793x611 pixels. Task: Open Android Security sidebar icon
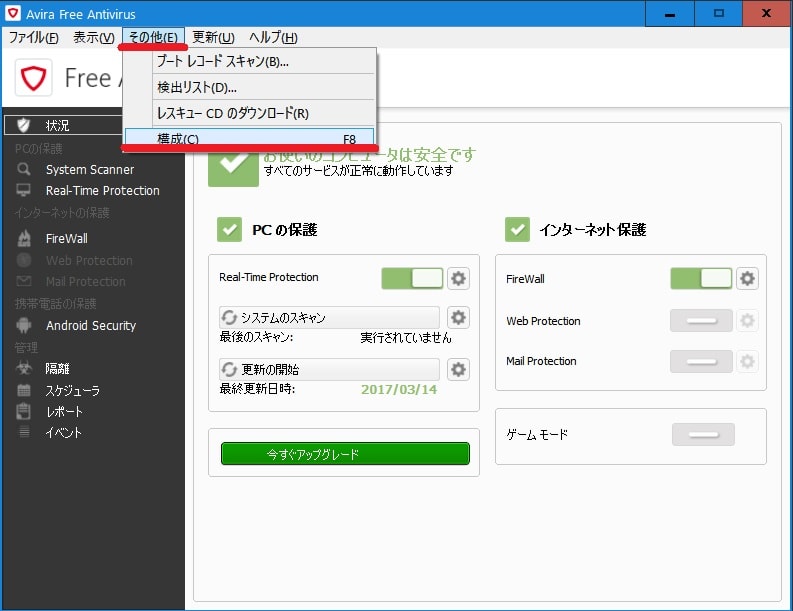coord(24,325)
